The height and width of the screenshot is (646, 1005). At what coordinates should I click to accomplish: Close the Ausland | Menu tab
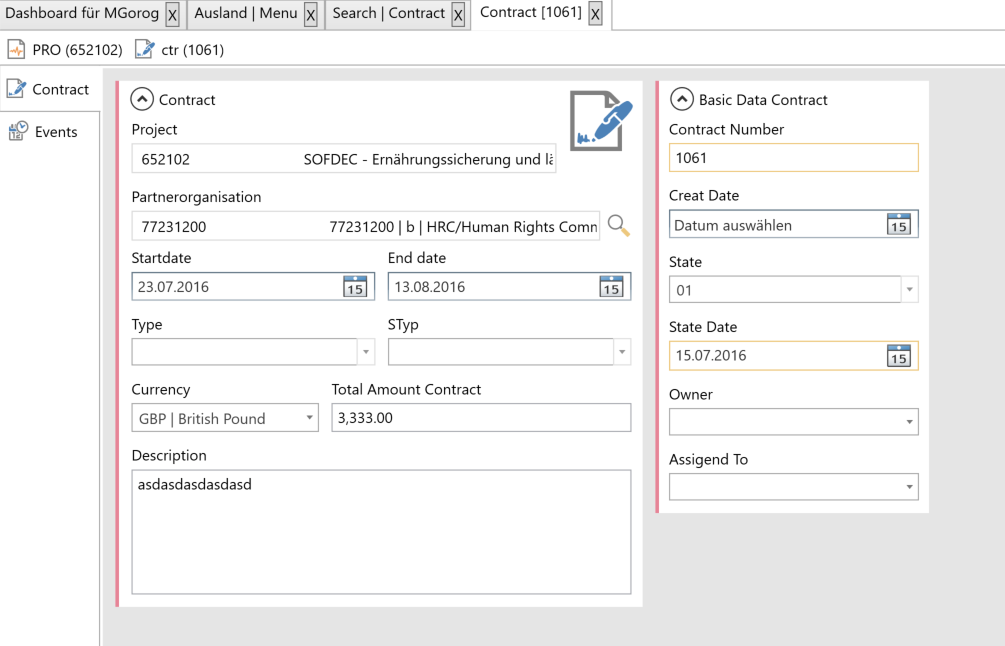coord(310,15)
